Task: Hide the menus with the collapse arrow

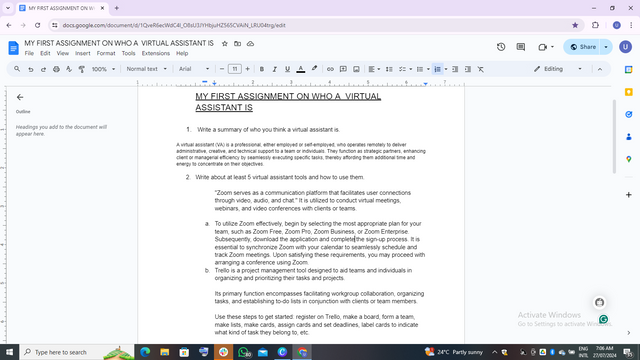Action: (x=600, y=69)
